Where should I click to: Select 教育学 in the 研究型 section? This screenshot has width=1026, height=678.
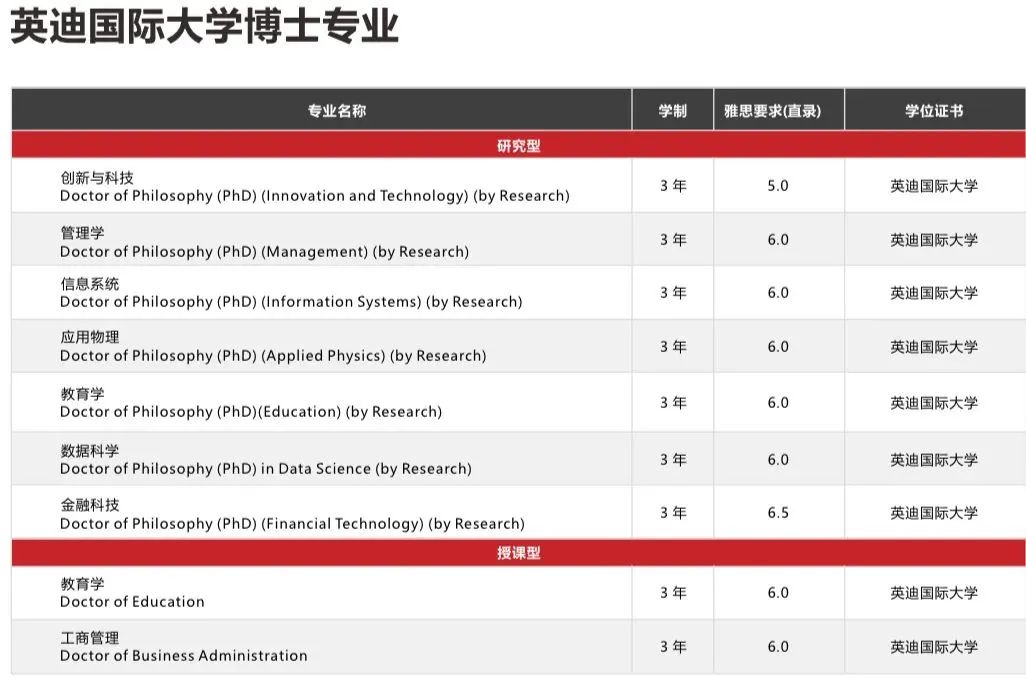pos(82,394)
